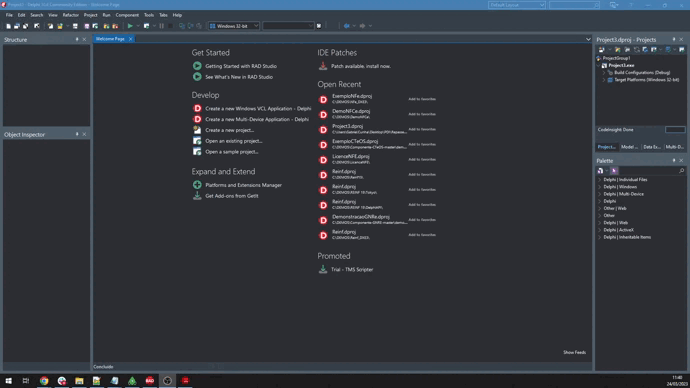This screenshot has width=690, height=388.
Task: Expand the Delphi | Individual Files palette category
Action: 599,179
